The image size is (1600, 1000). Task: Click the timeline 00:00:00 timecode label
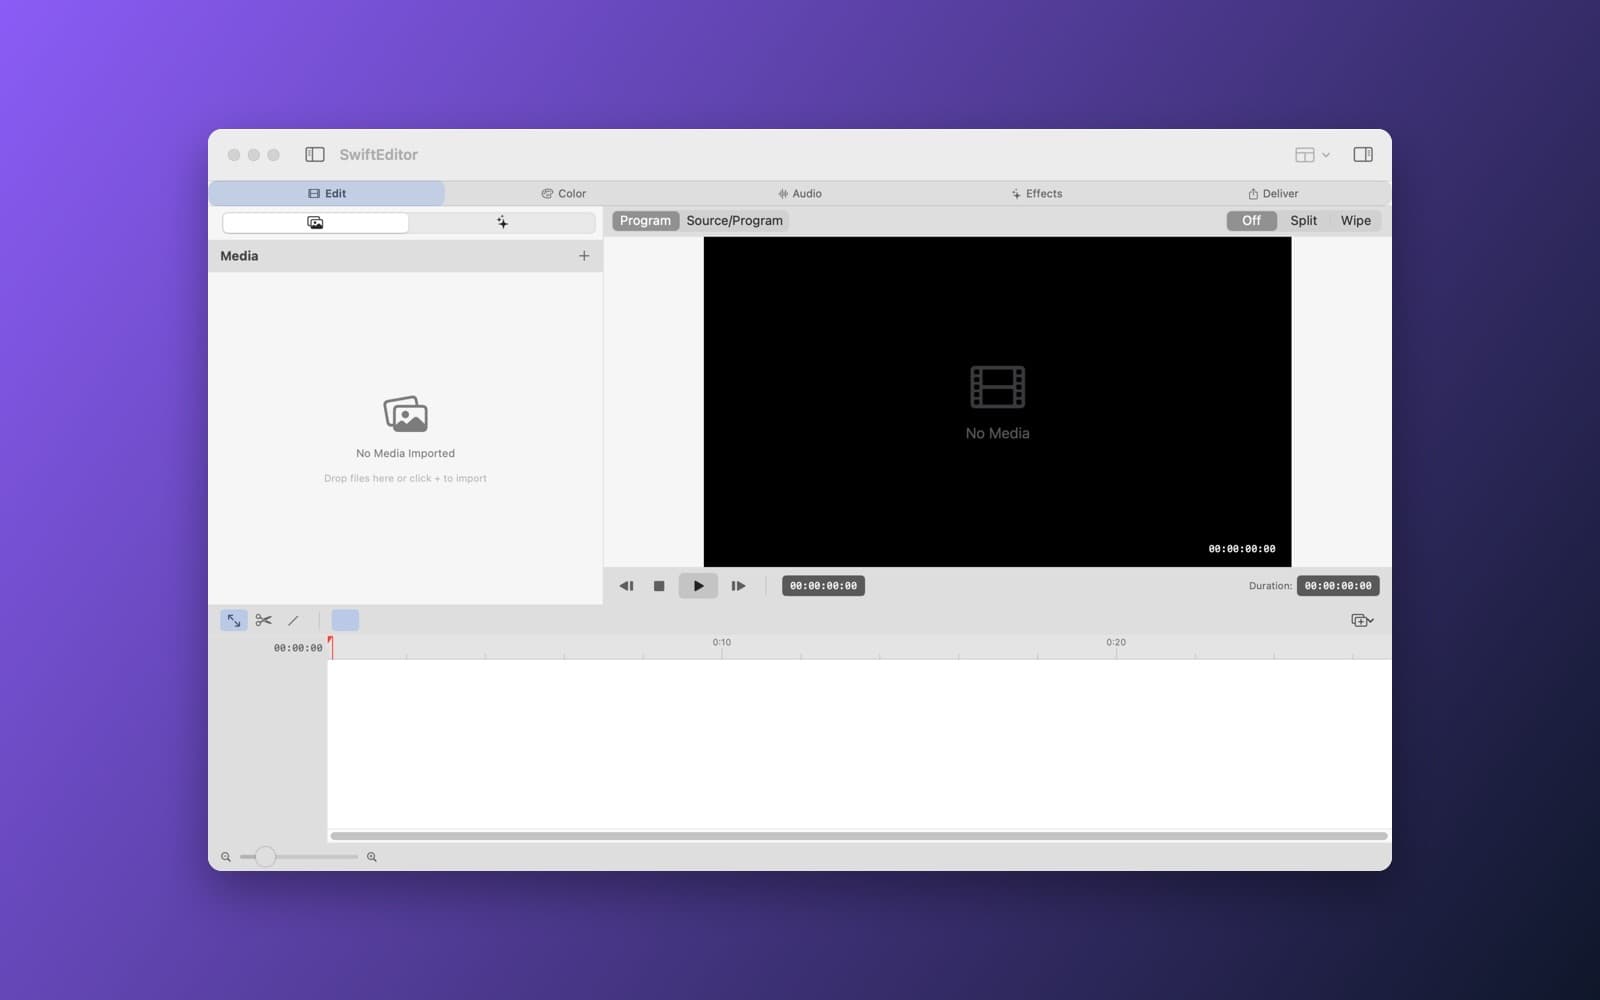point(298,648)
